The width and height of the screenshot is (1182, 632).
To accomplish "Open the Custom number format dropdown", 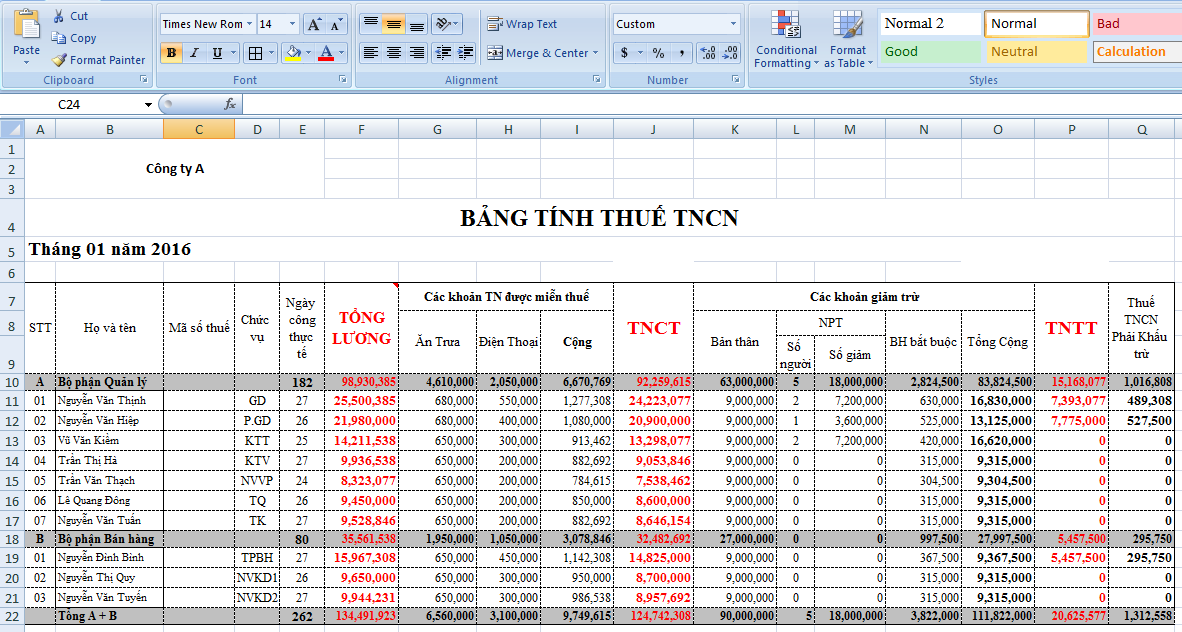I will pos(733,23).
